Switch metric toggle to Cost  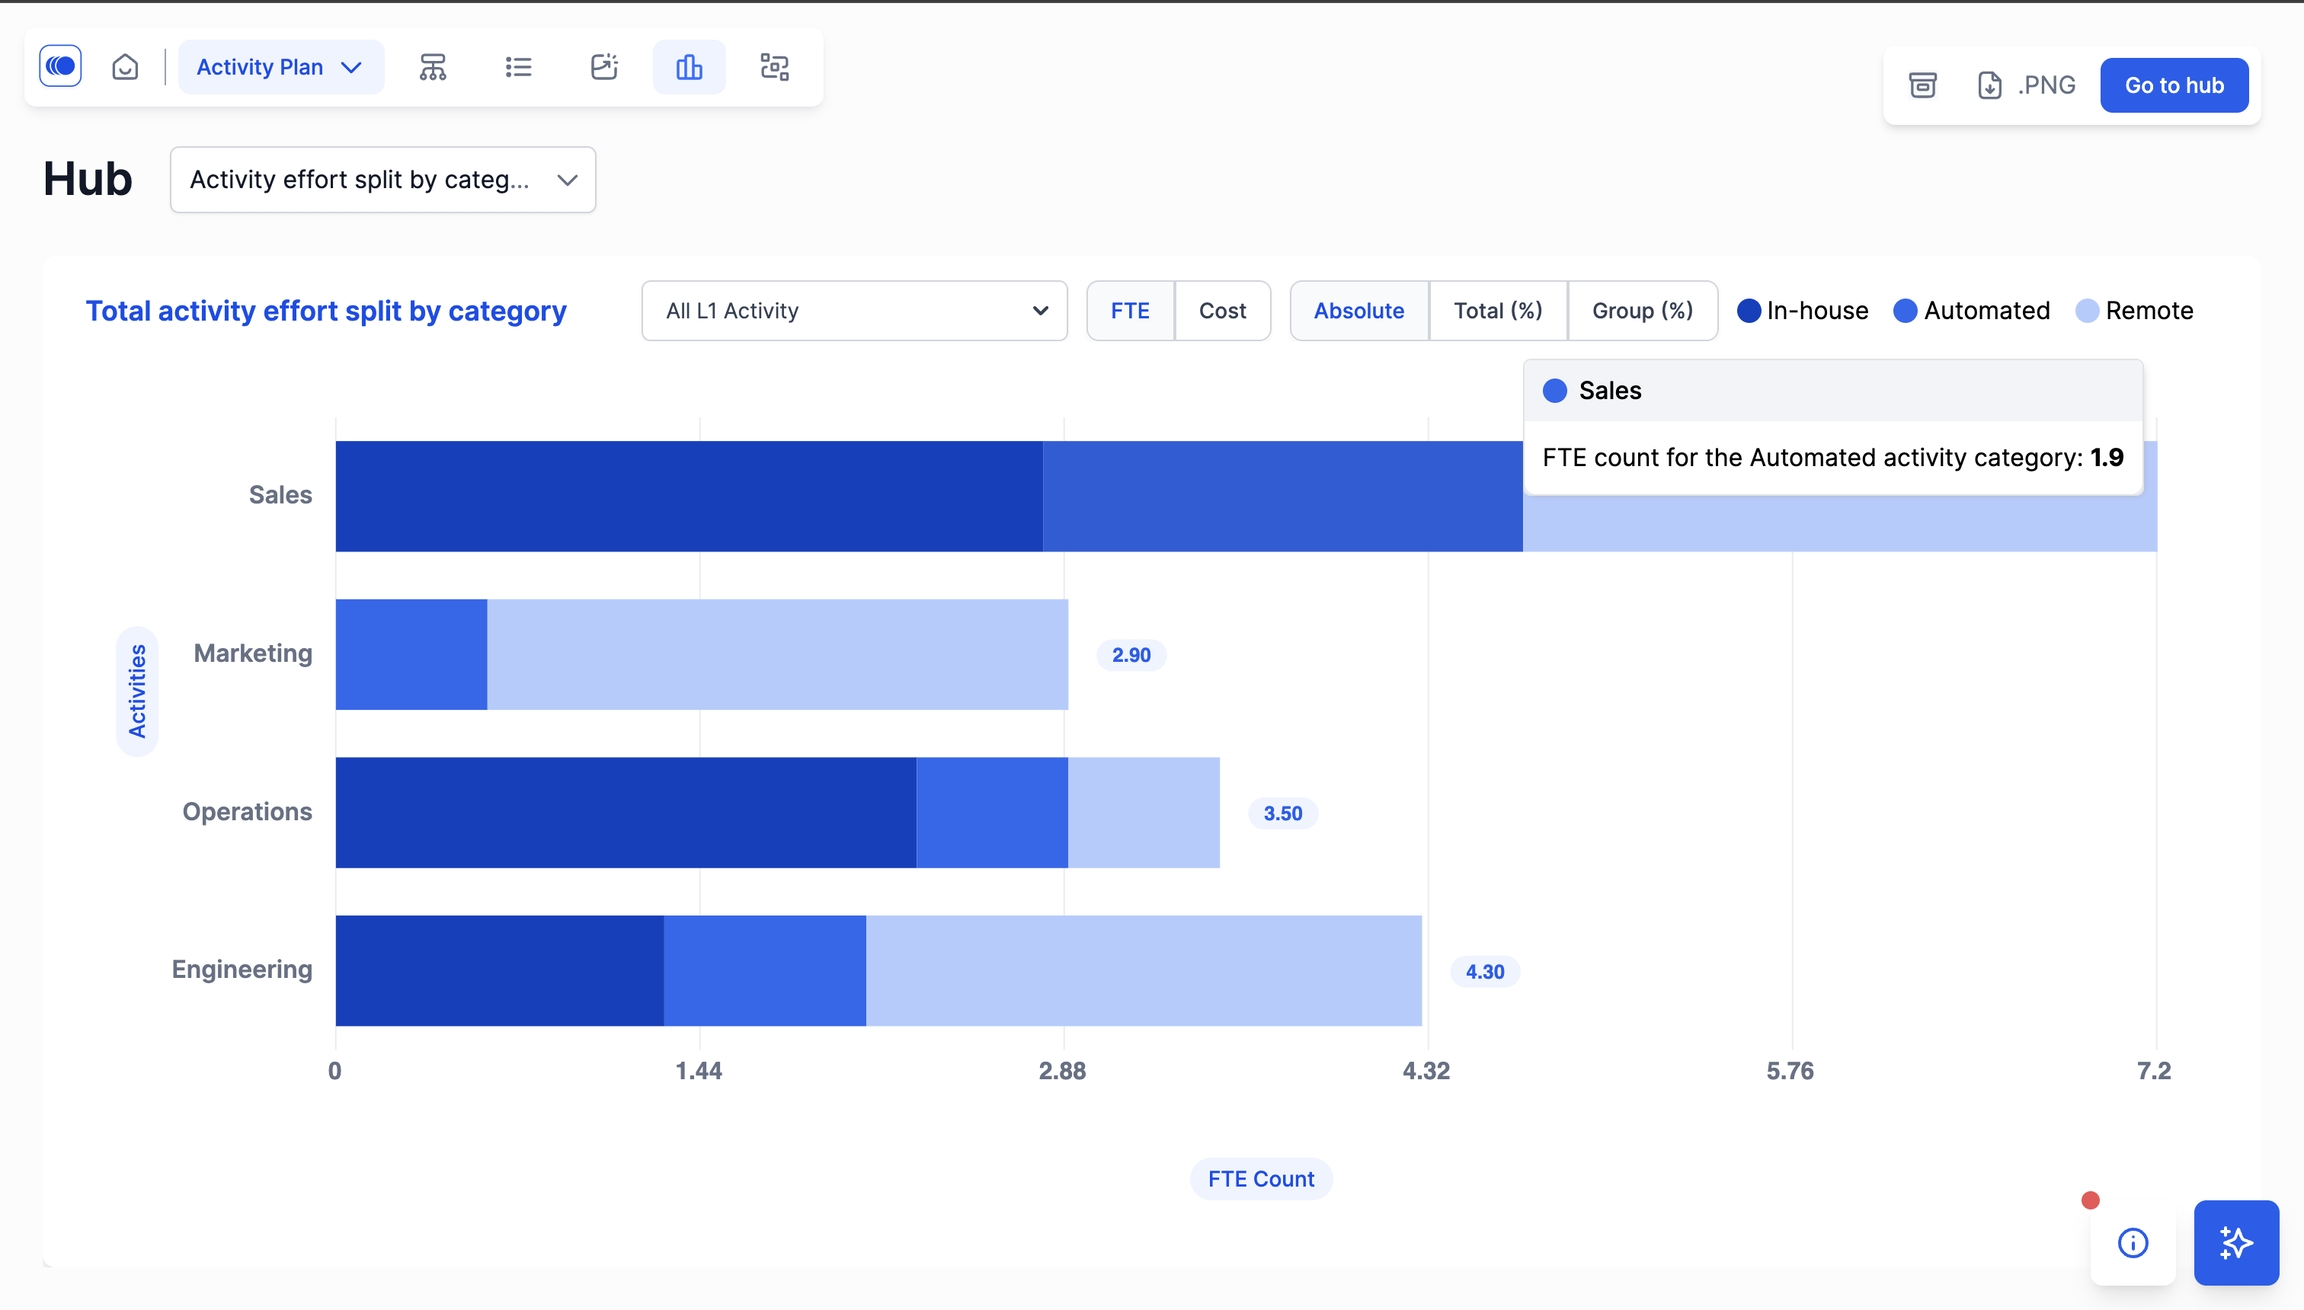1222,311
